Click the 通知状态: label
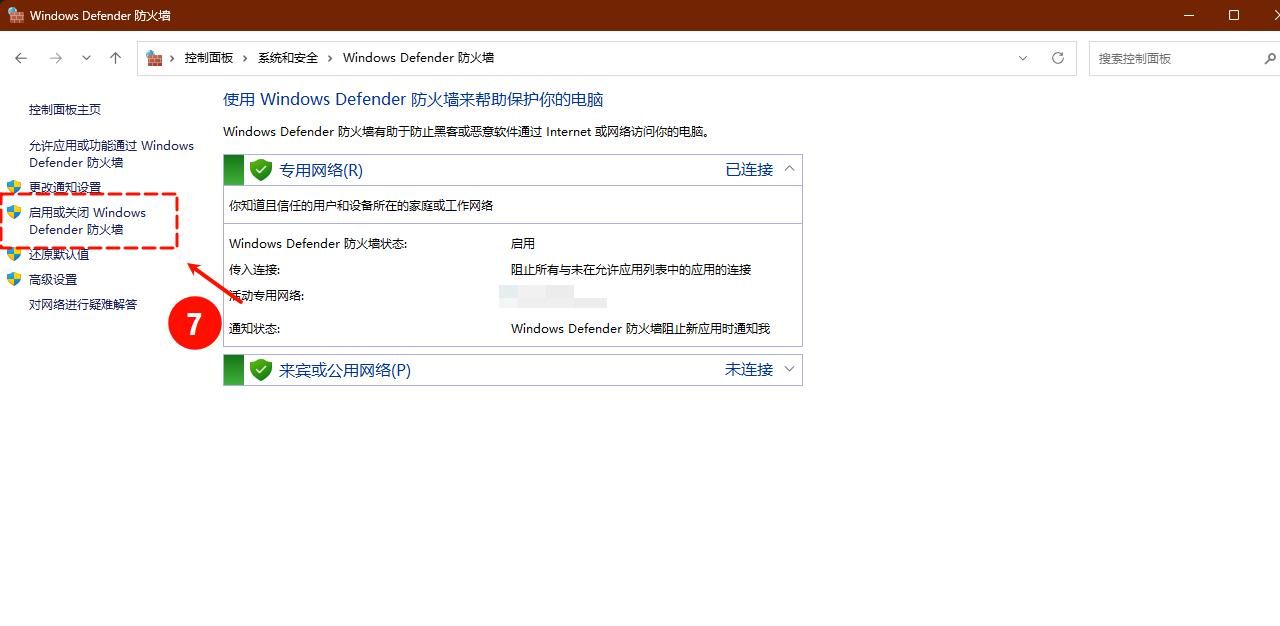 [255, 328]
